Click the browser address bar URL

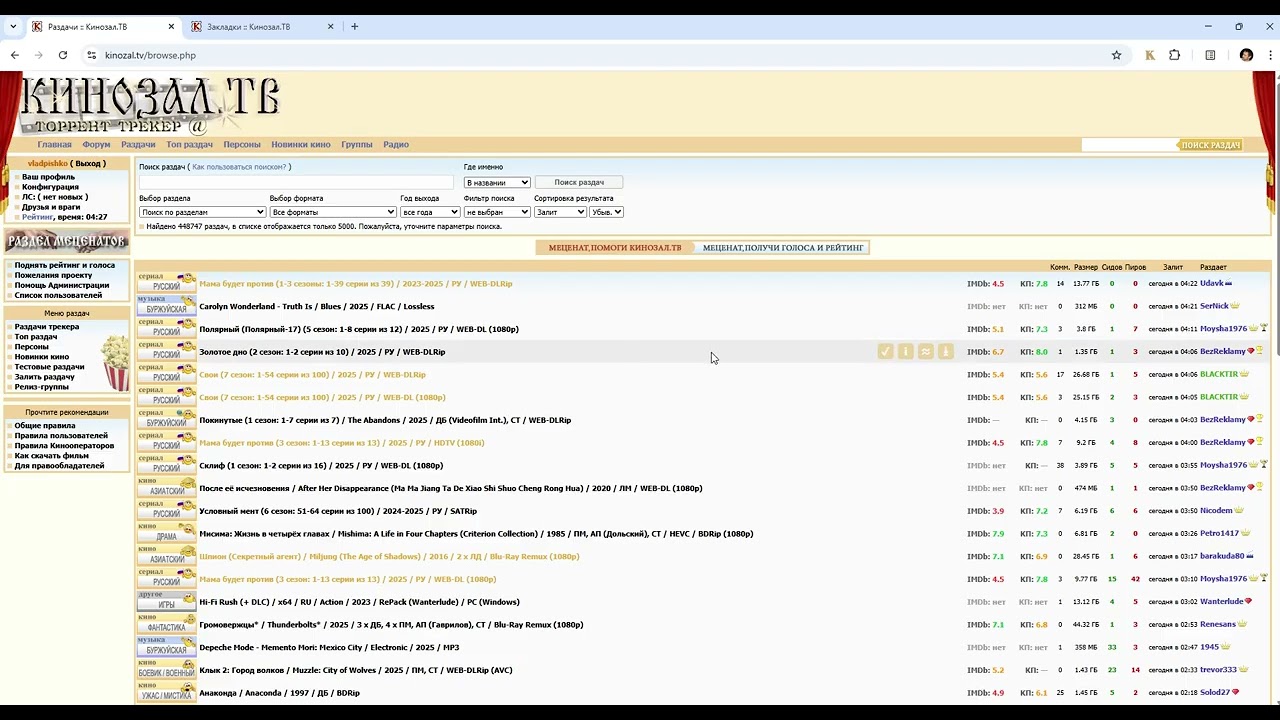click(150, 55)
